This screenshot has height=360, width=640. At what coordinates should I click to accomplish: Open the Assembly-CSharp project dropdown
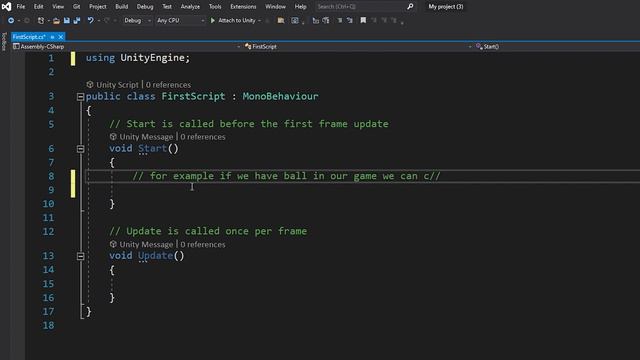[x=127, y=47]
